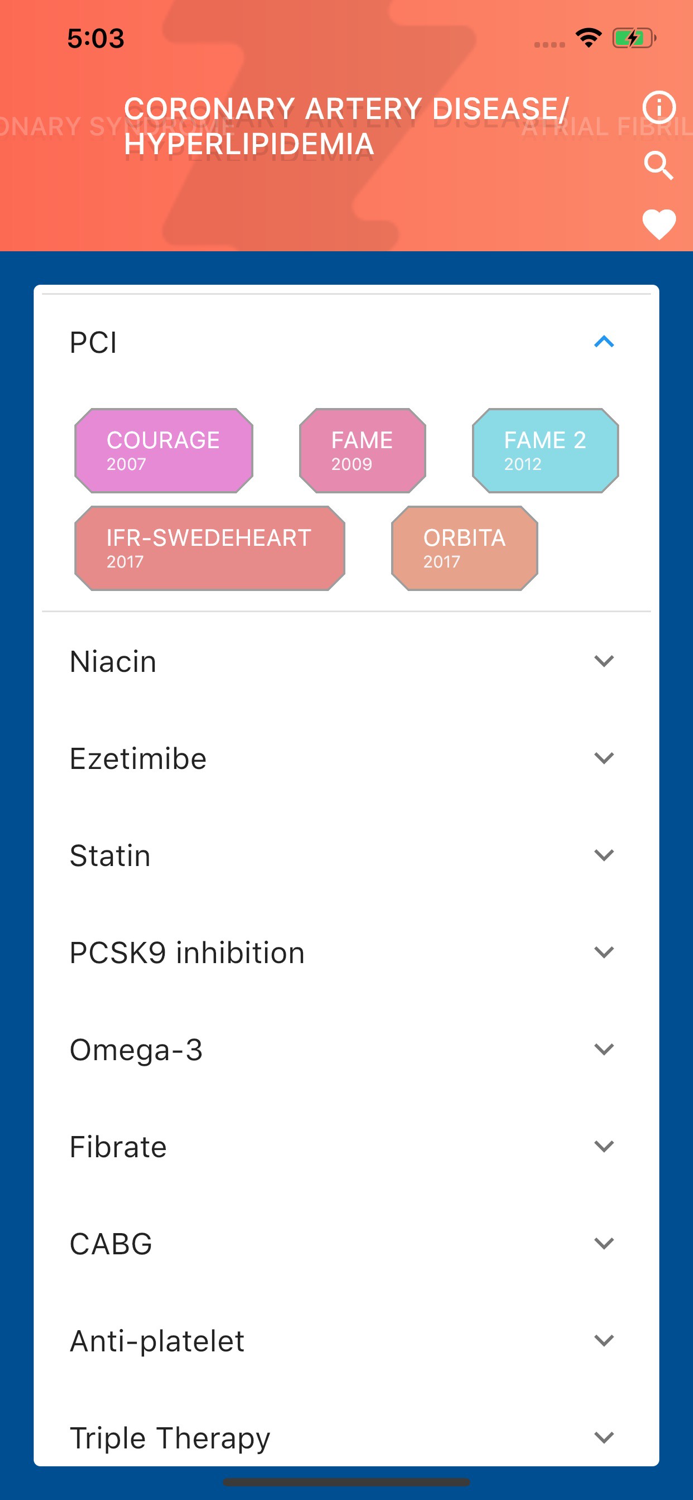This screenshot has height=1500, width=693.
Task: Open the info icon in the header
Action: tap(659, 108)
